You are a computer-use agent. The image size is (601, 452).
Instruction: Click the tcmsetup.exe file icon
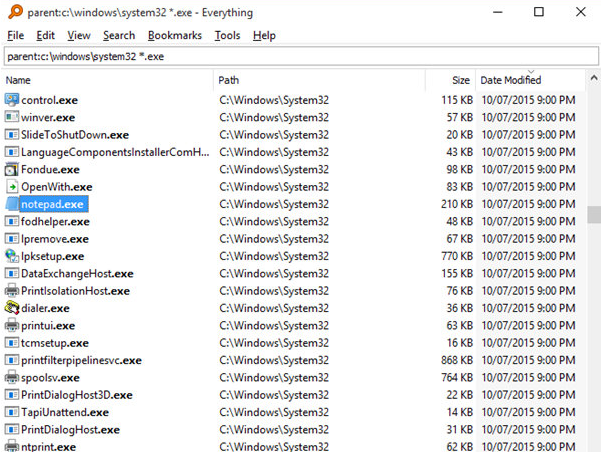(x=11, y=343)
